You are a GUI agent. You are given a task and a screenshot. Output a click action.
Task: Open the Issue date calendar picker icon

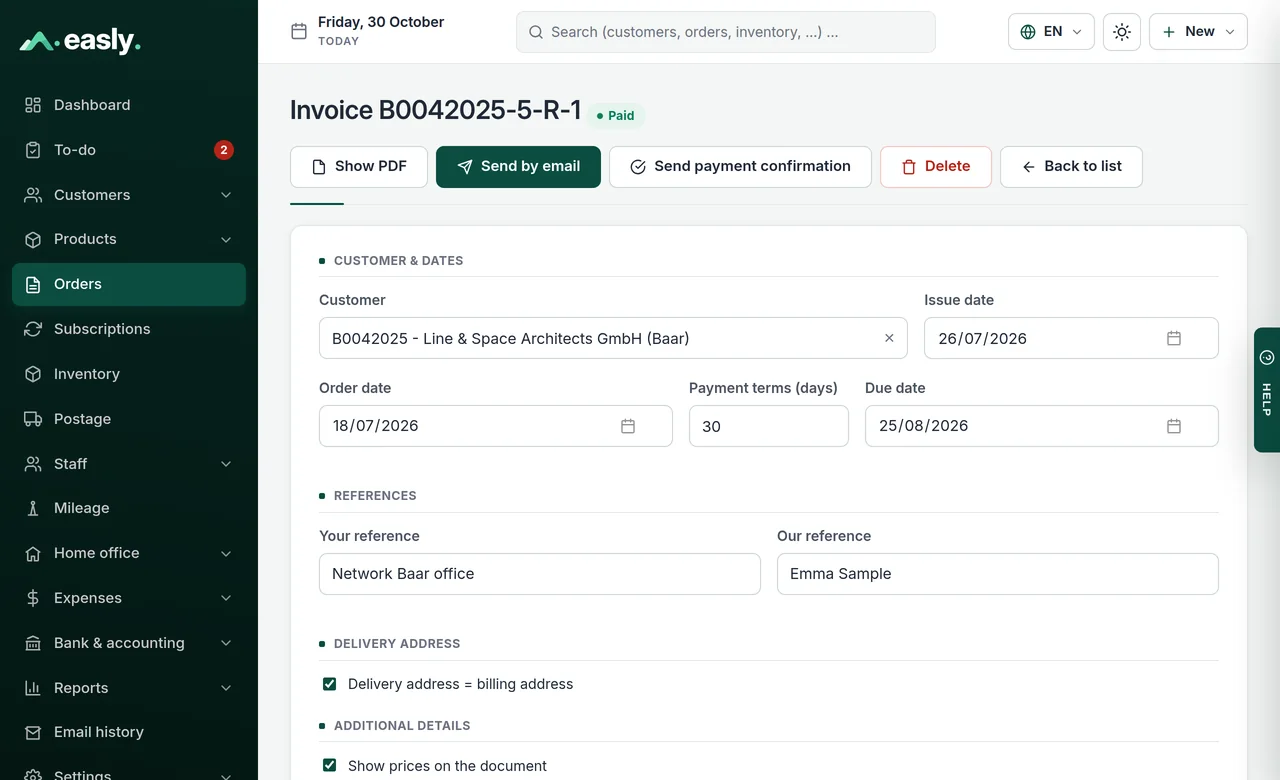tap(1174, 338)
